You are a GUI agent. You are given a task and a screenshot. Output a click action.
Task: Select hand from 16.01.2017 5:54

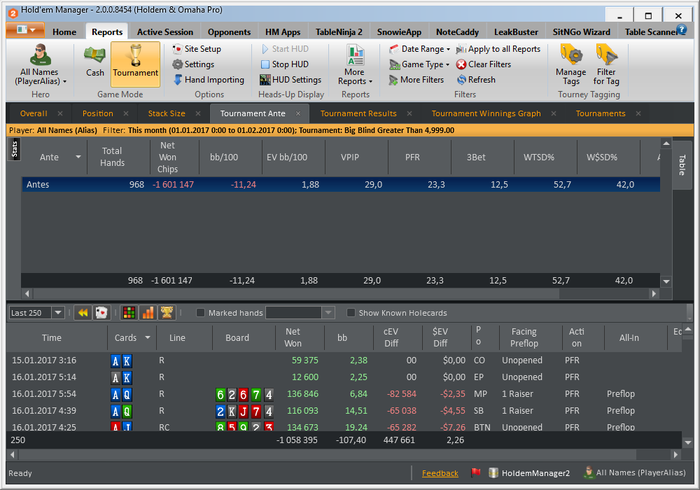click(344, 394)
